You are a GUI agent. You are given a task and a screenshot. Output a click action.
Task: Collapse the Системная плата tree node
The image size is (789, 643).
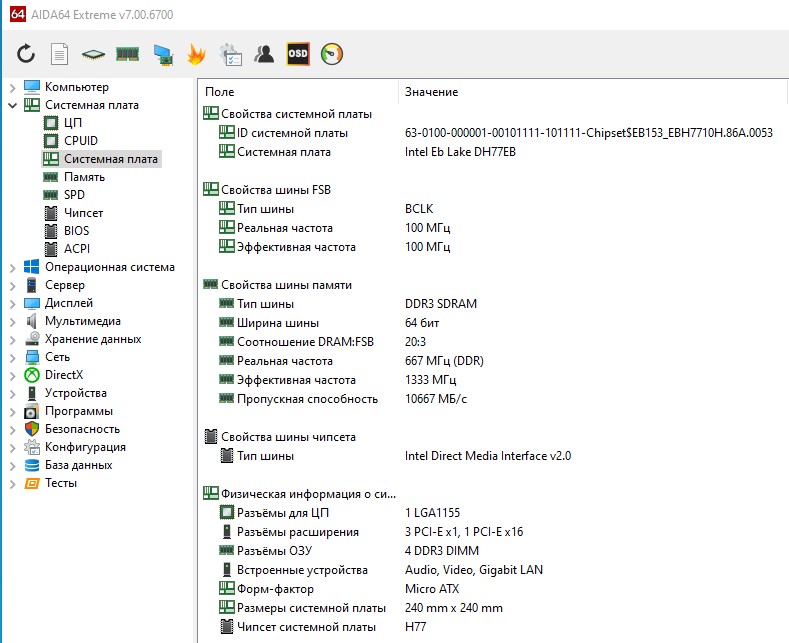point(13,106)
